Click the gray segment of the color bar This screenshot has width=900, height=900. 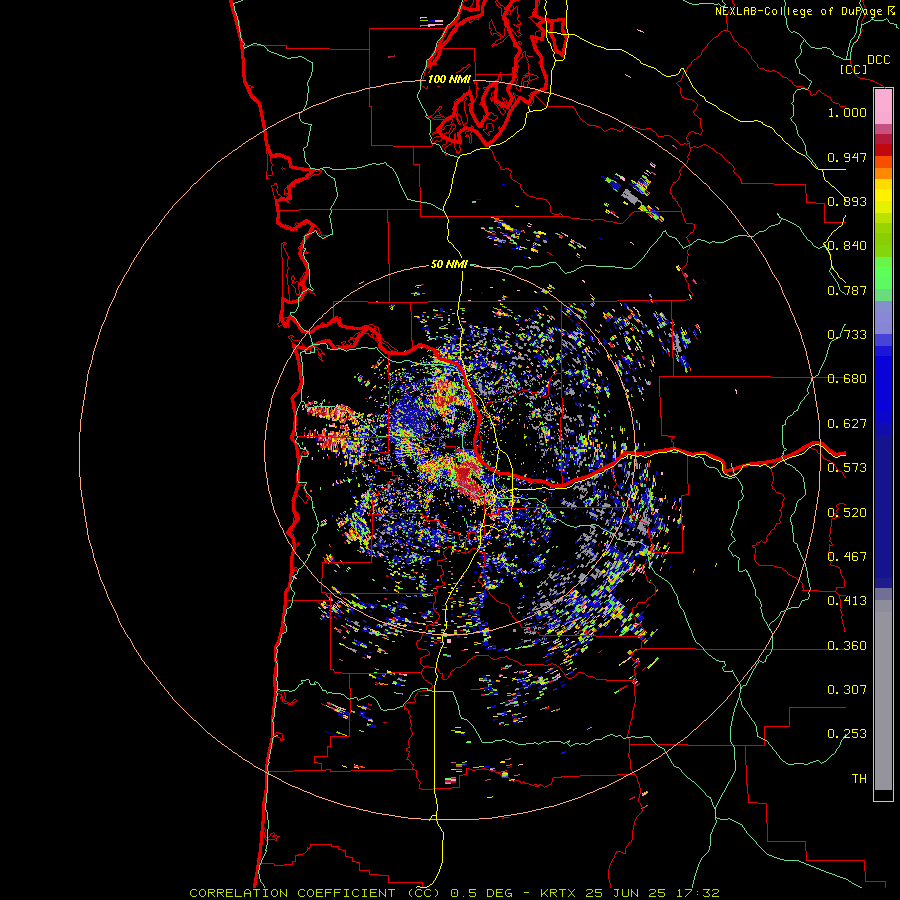[883, 695]
